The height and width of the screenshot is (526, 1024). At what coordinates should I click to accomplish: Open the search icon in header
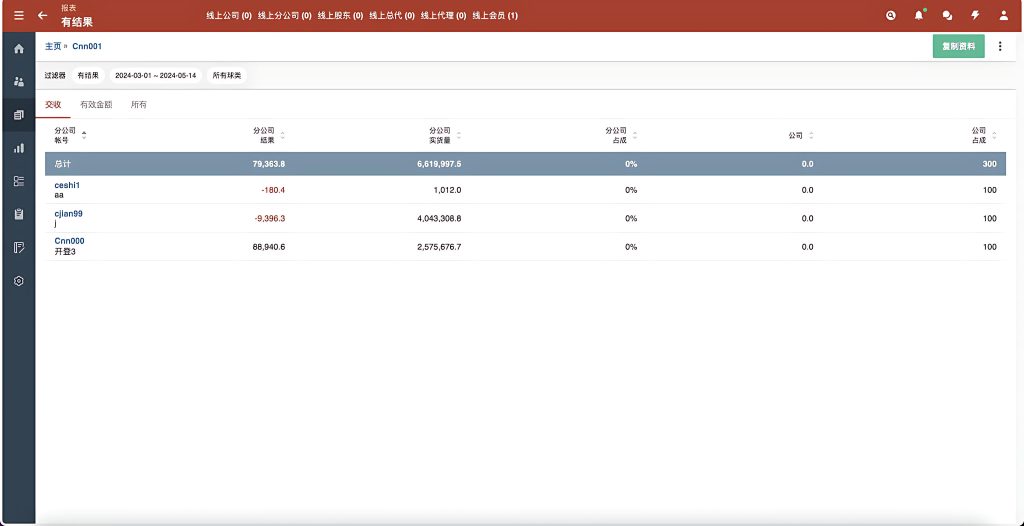point(891,15)
